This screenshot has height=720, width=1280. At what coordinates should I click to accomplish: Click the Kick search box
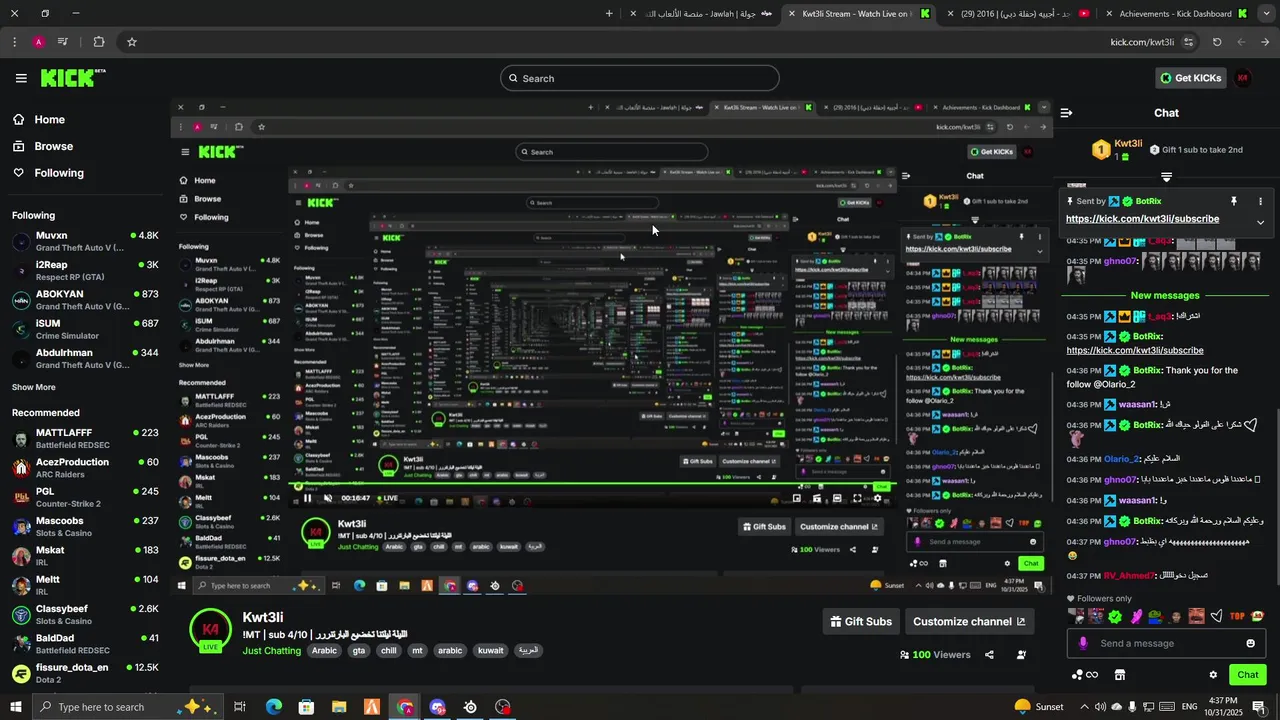pos(640,78)
